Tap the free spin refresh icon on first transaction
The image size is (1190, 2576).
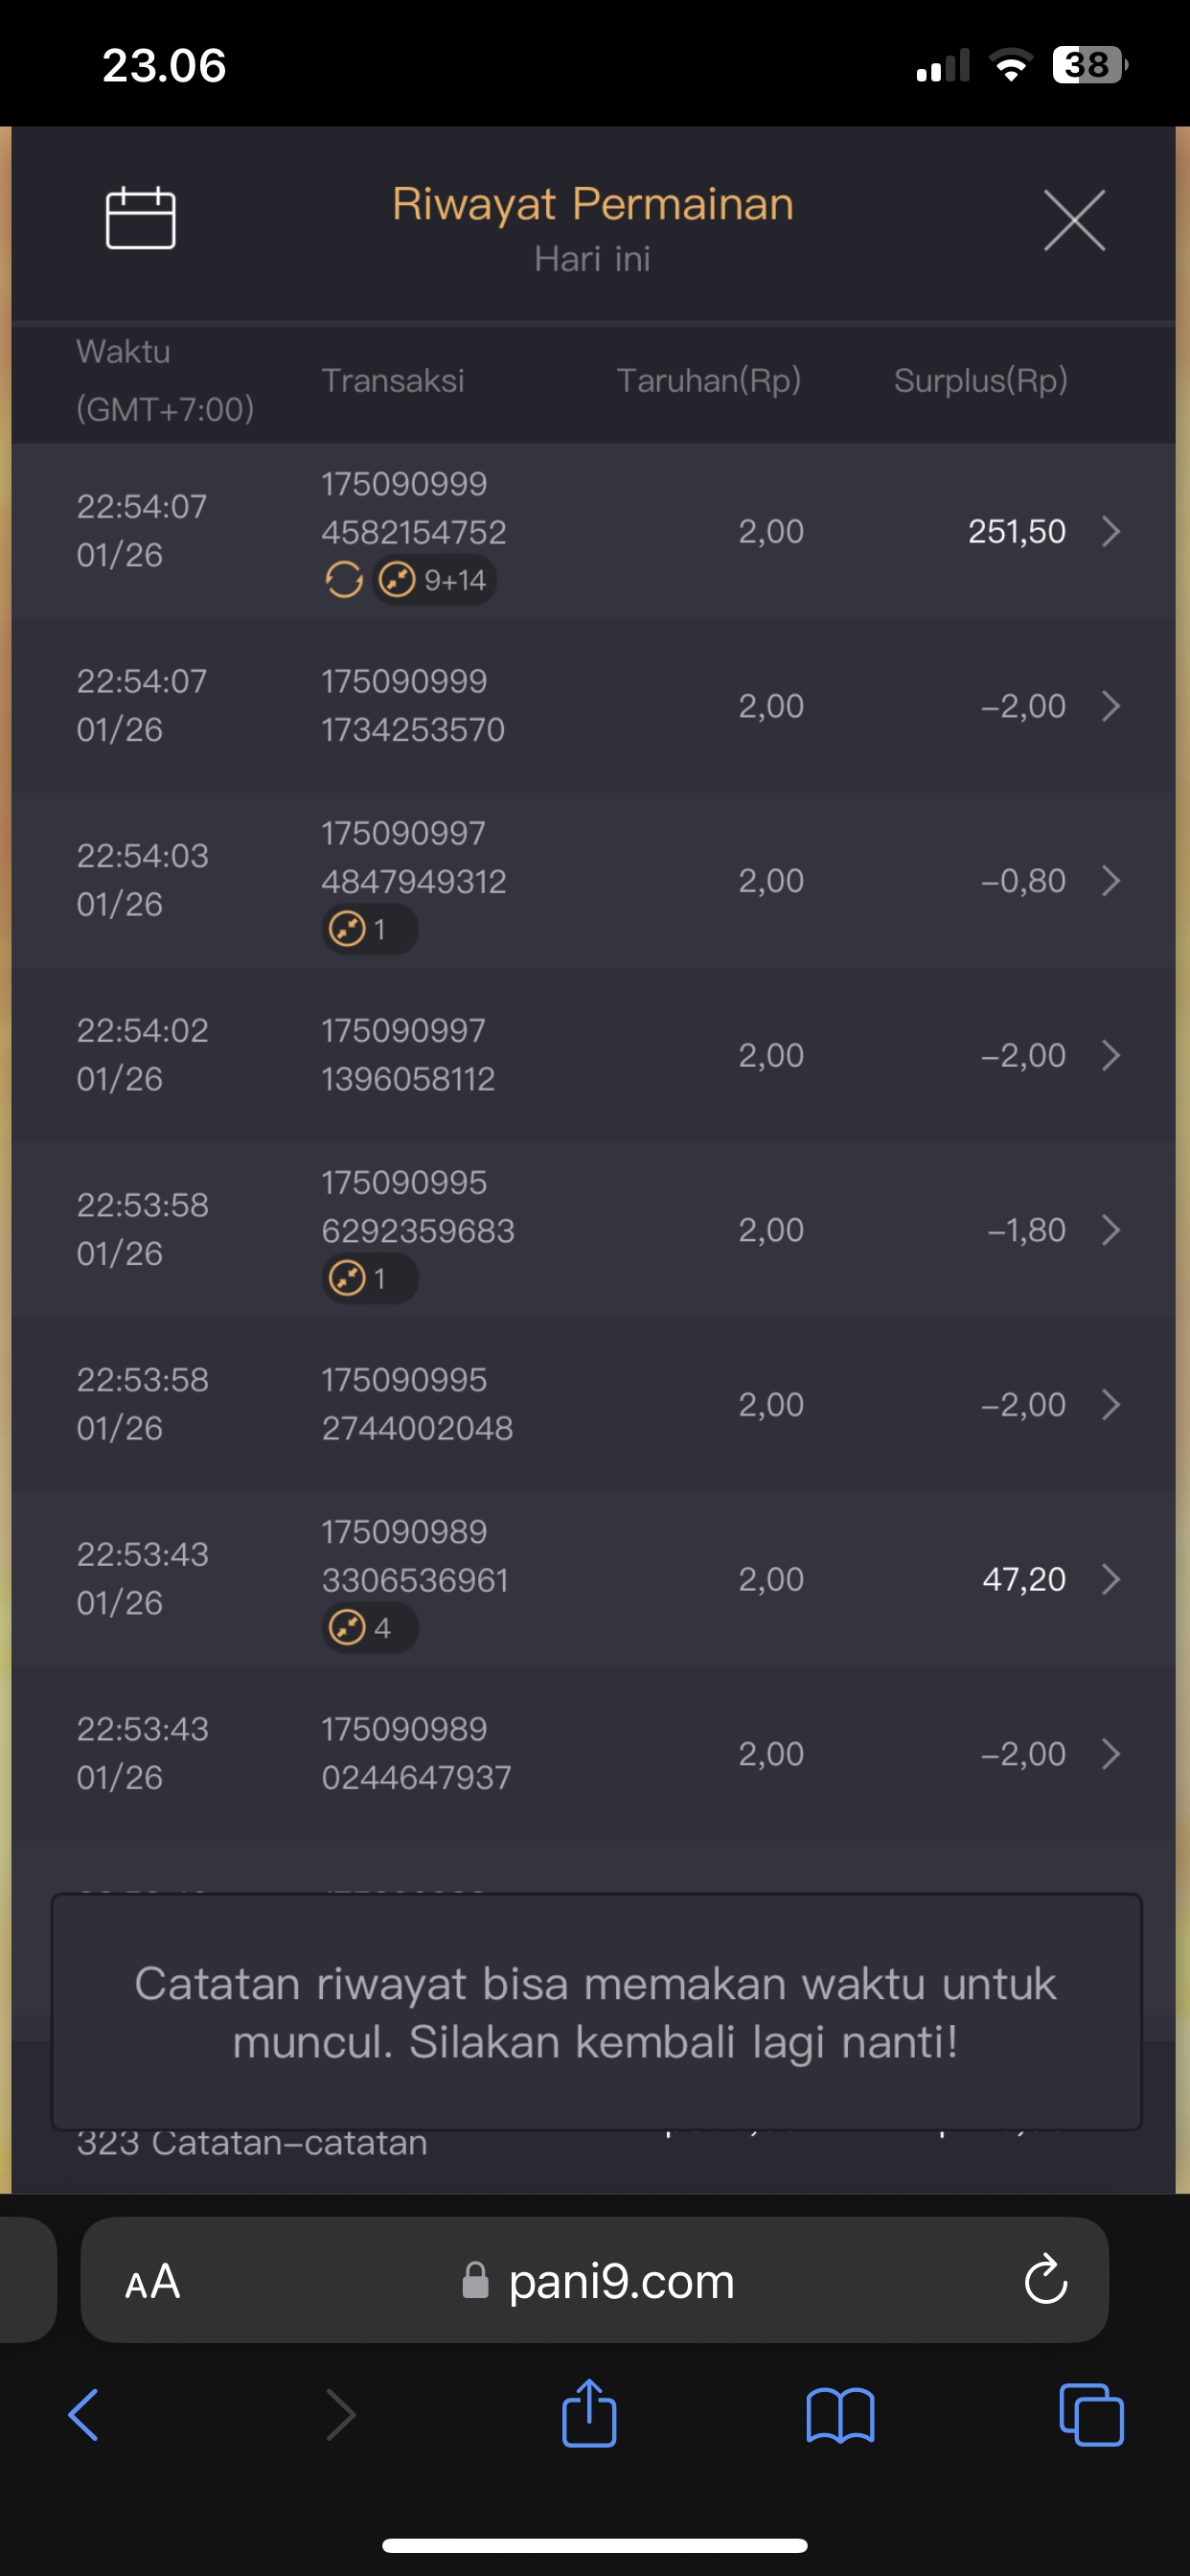click(344, 579)
